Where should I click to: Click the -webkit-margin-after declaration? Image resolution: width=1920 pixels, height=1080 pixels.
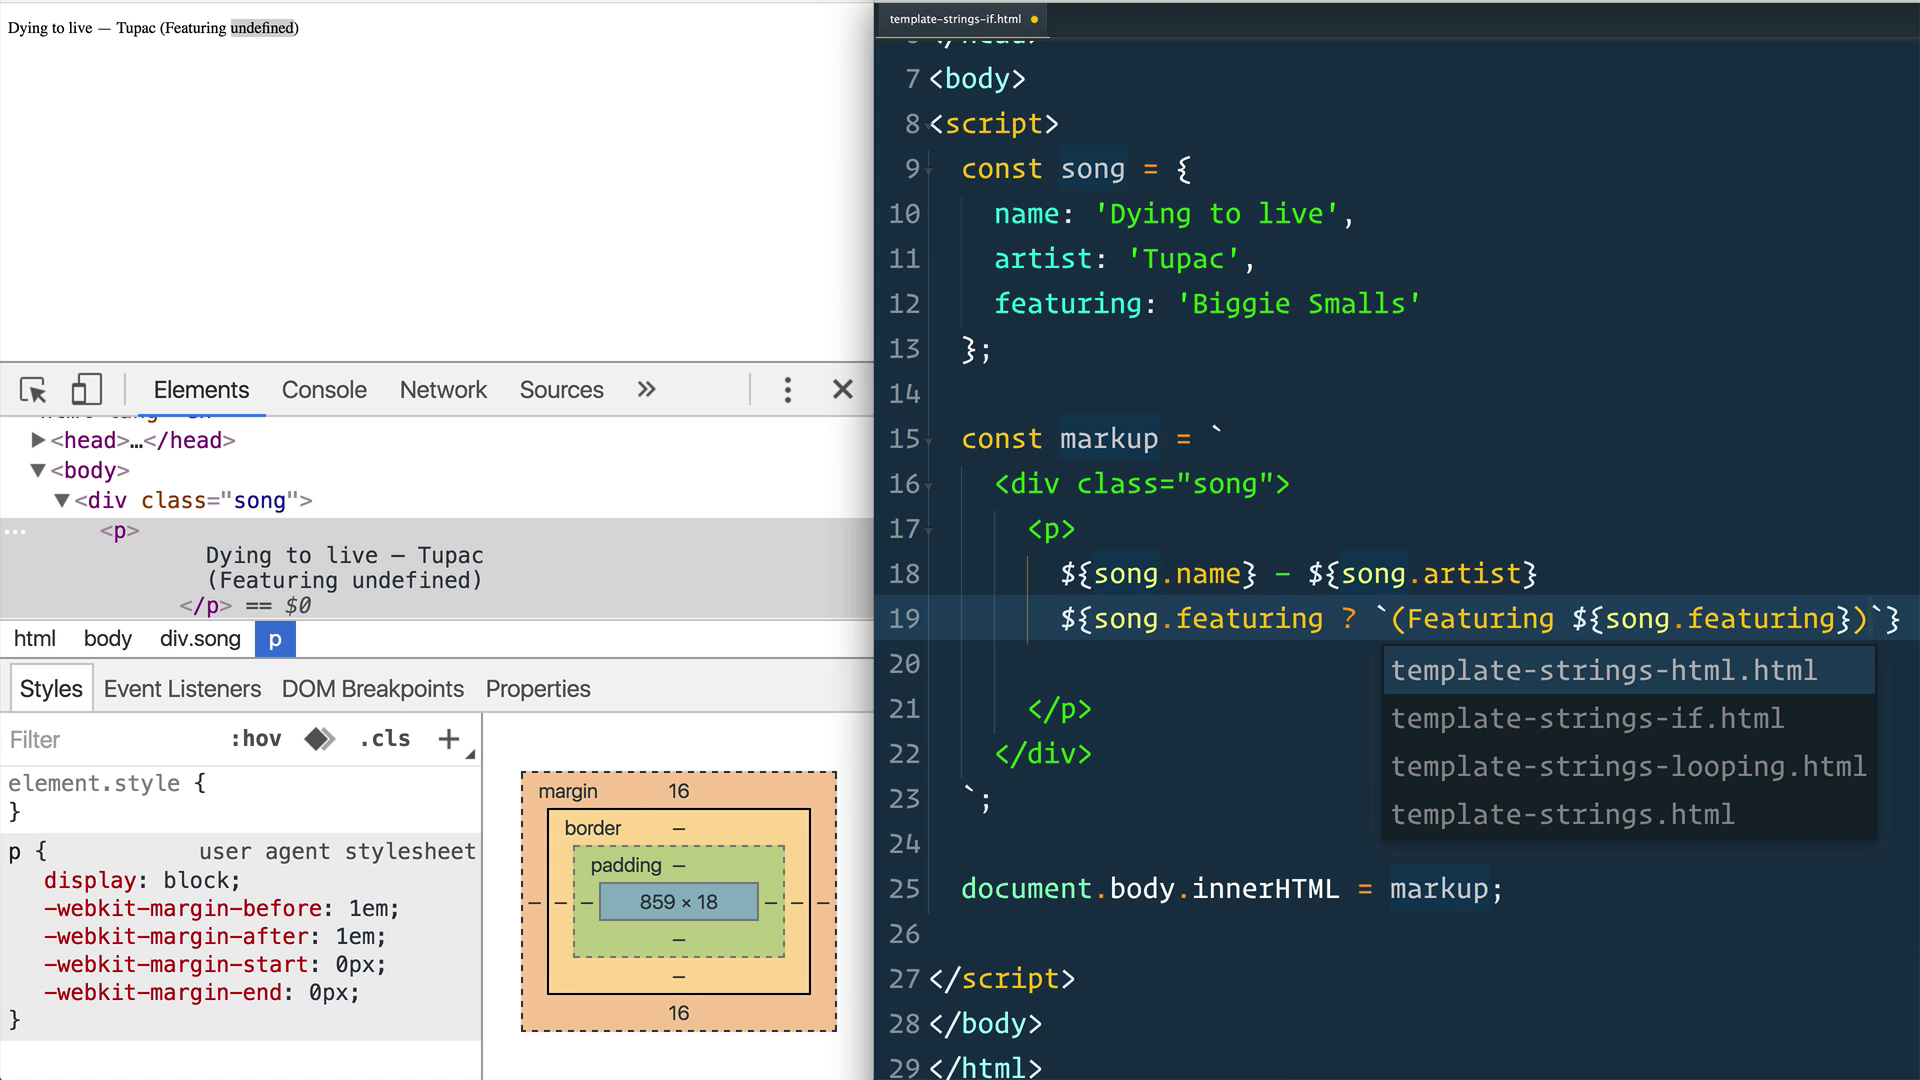click(214, 937)
